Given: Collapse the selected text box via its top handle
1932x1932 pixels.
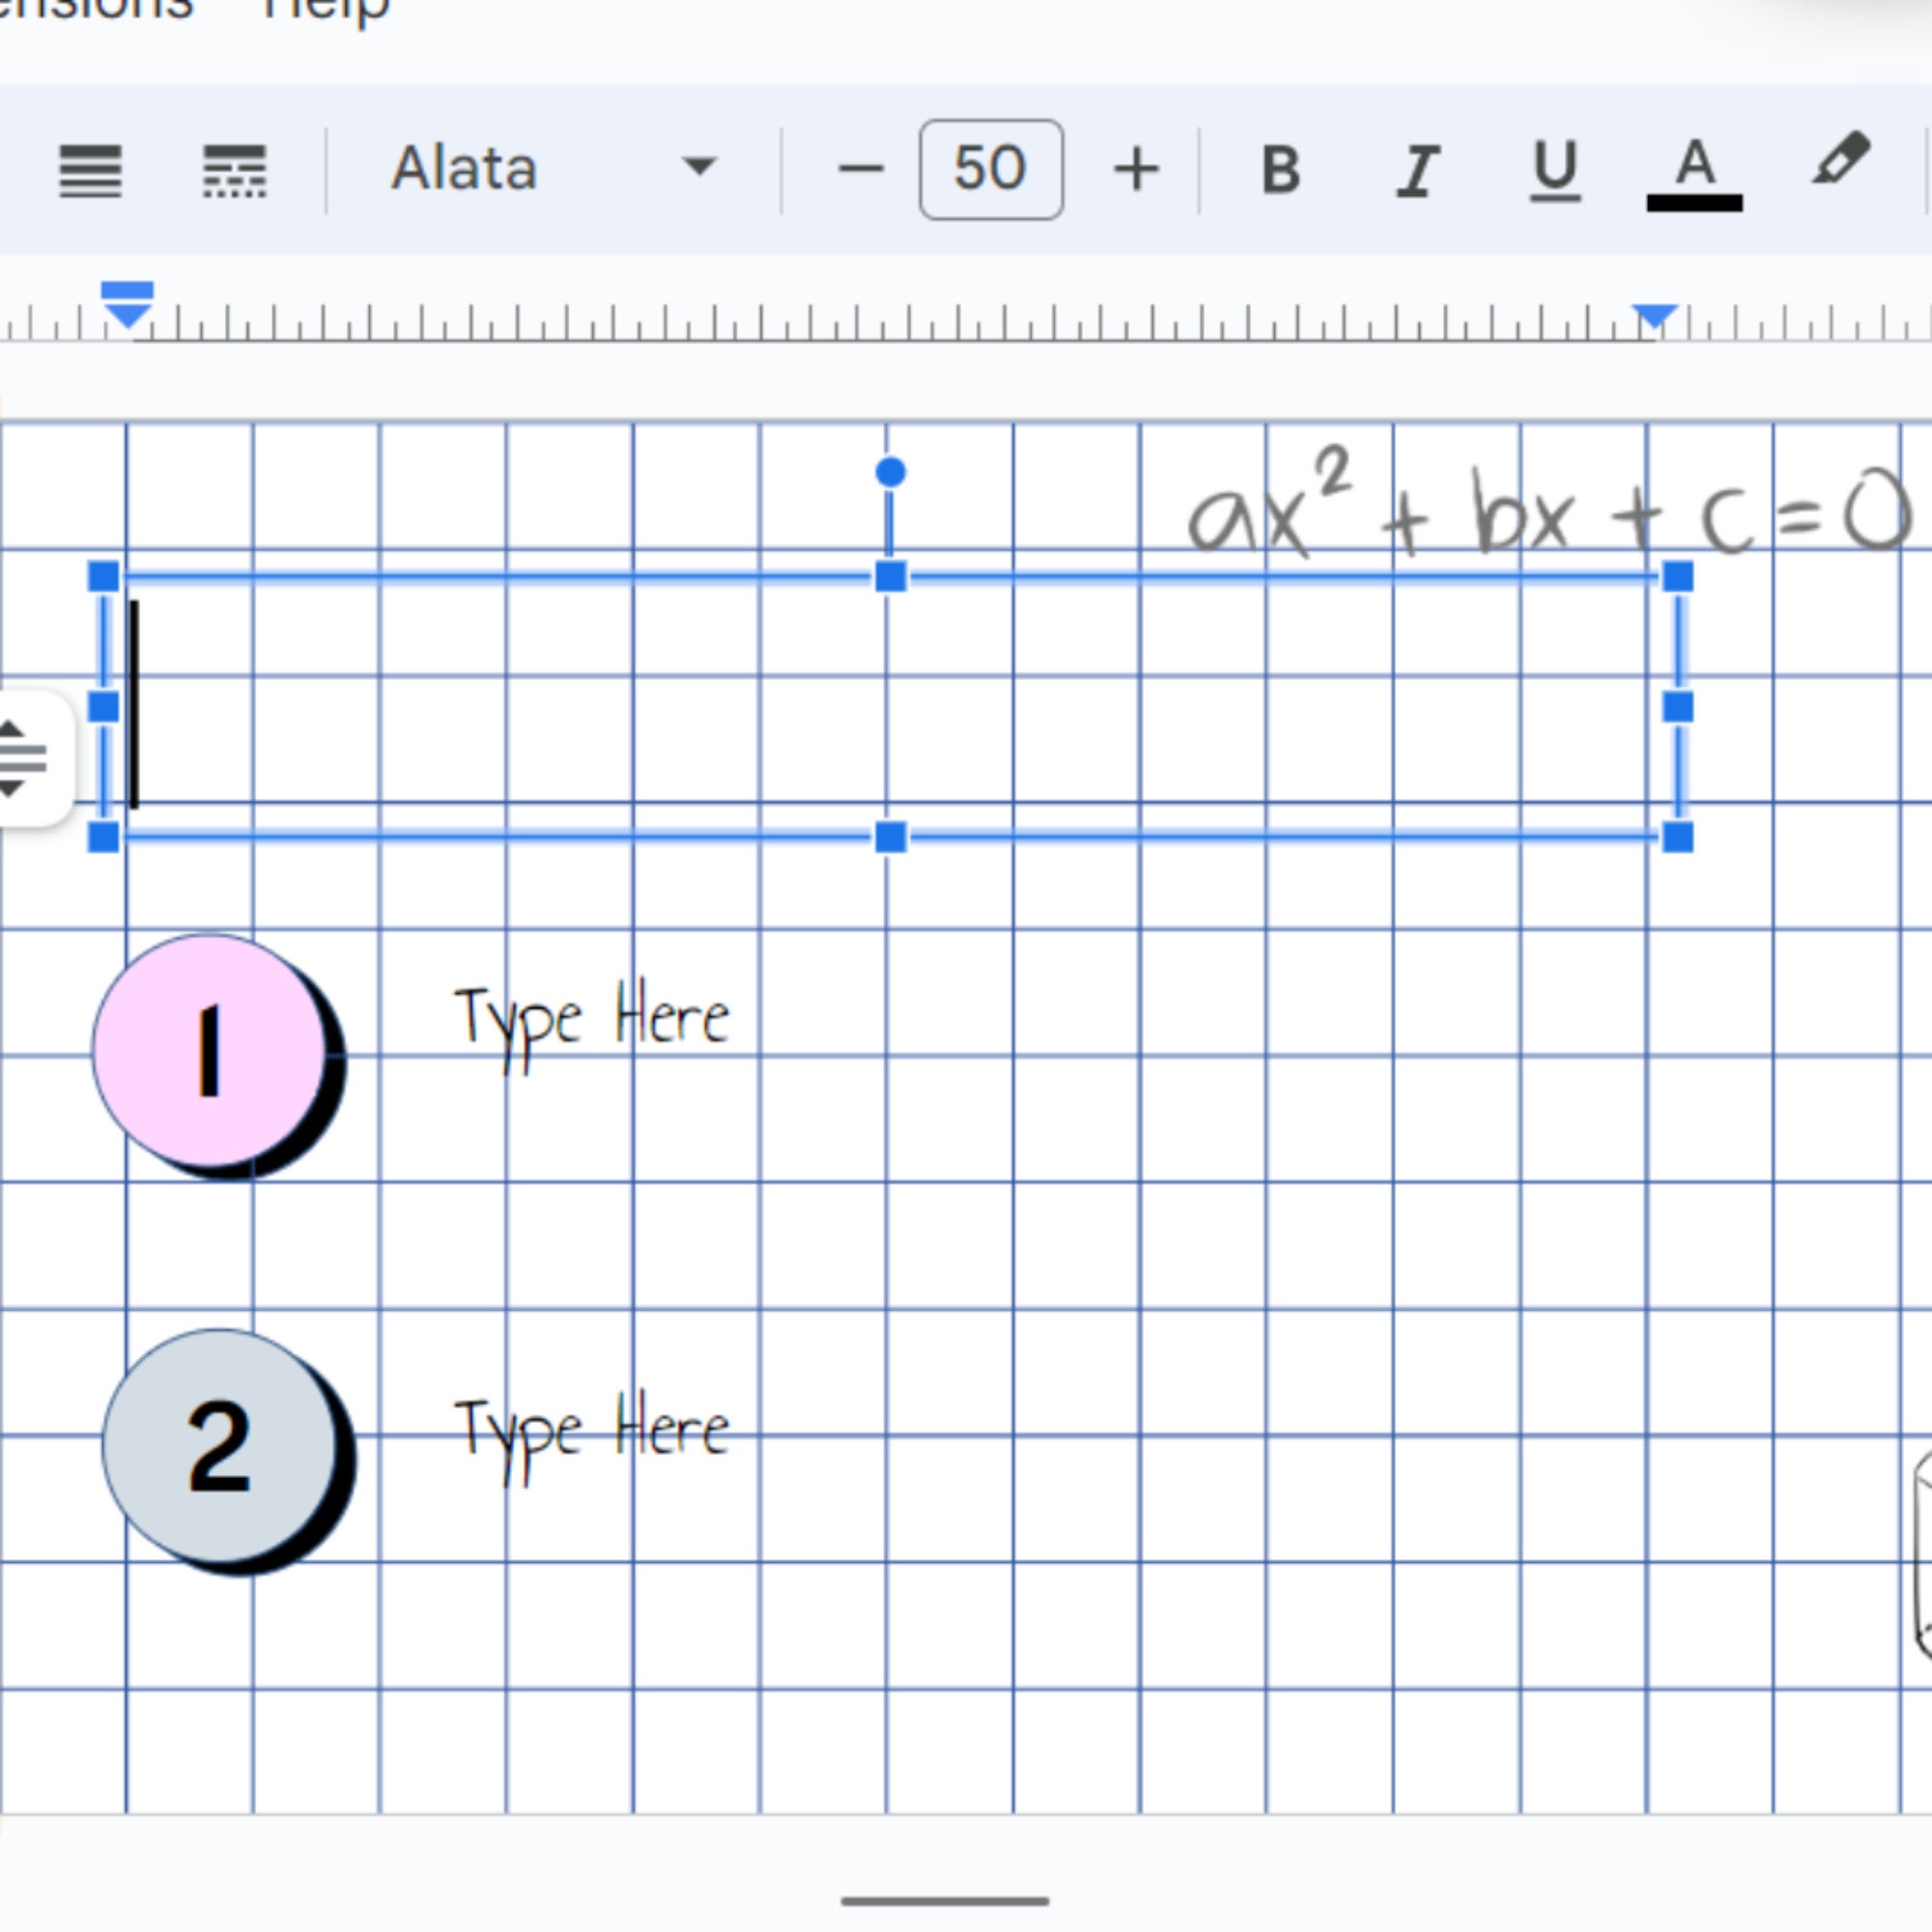Looking at the screenshot, I should pyautogui.click(x=889, y=577).
